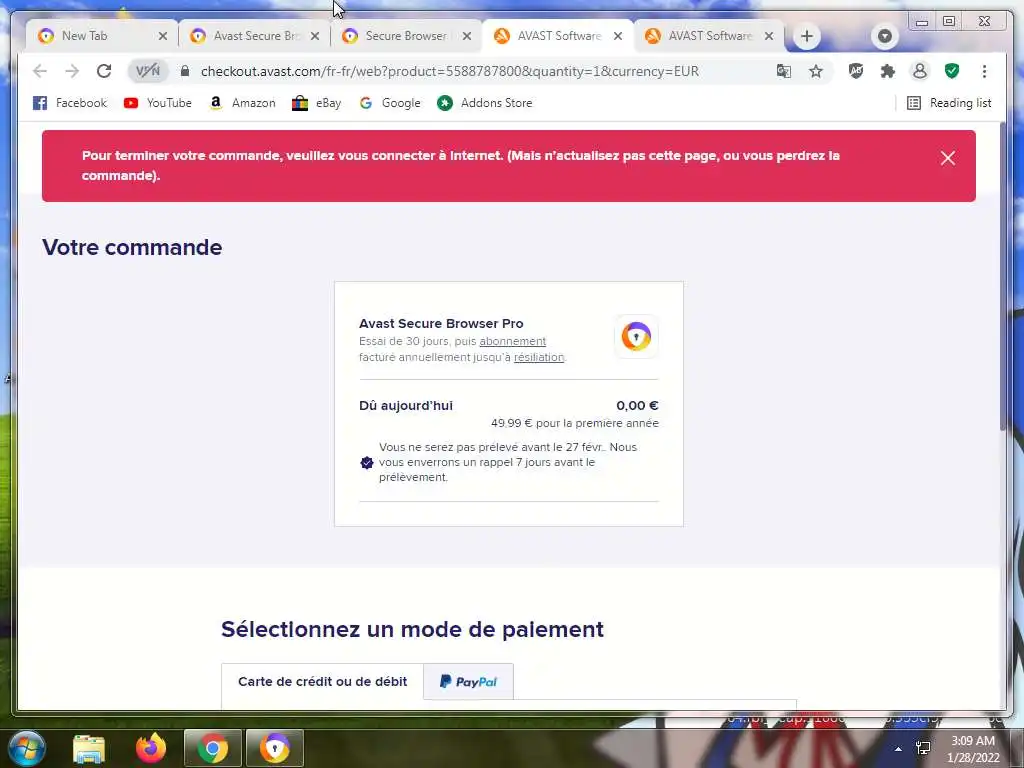Viewport: 1024px width, 768px height.
Task: Show hidden system tray icons
Action: point(898,749)
